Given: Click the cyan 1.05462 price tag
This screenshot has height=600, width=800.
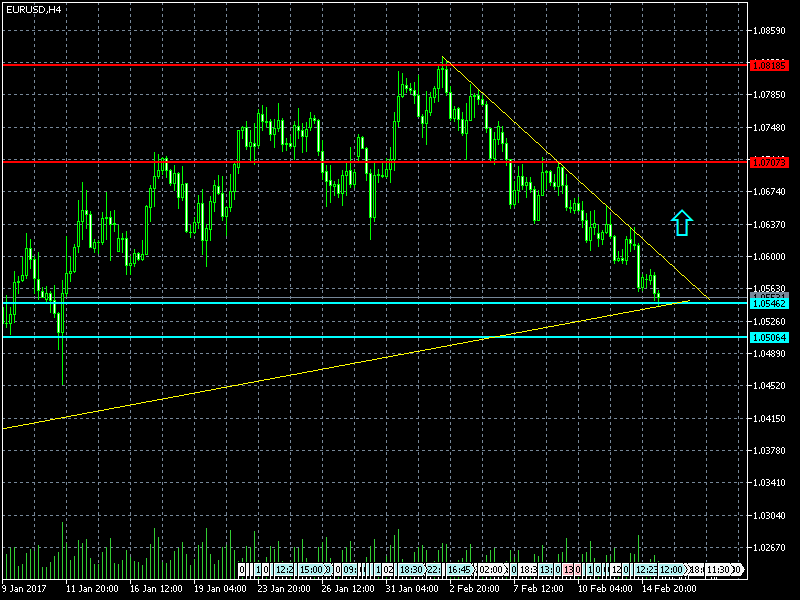Looking at the screenshot, I should click(x=769, y=304).
